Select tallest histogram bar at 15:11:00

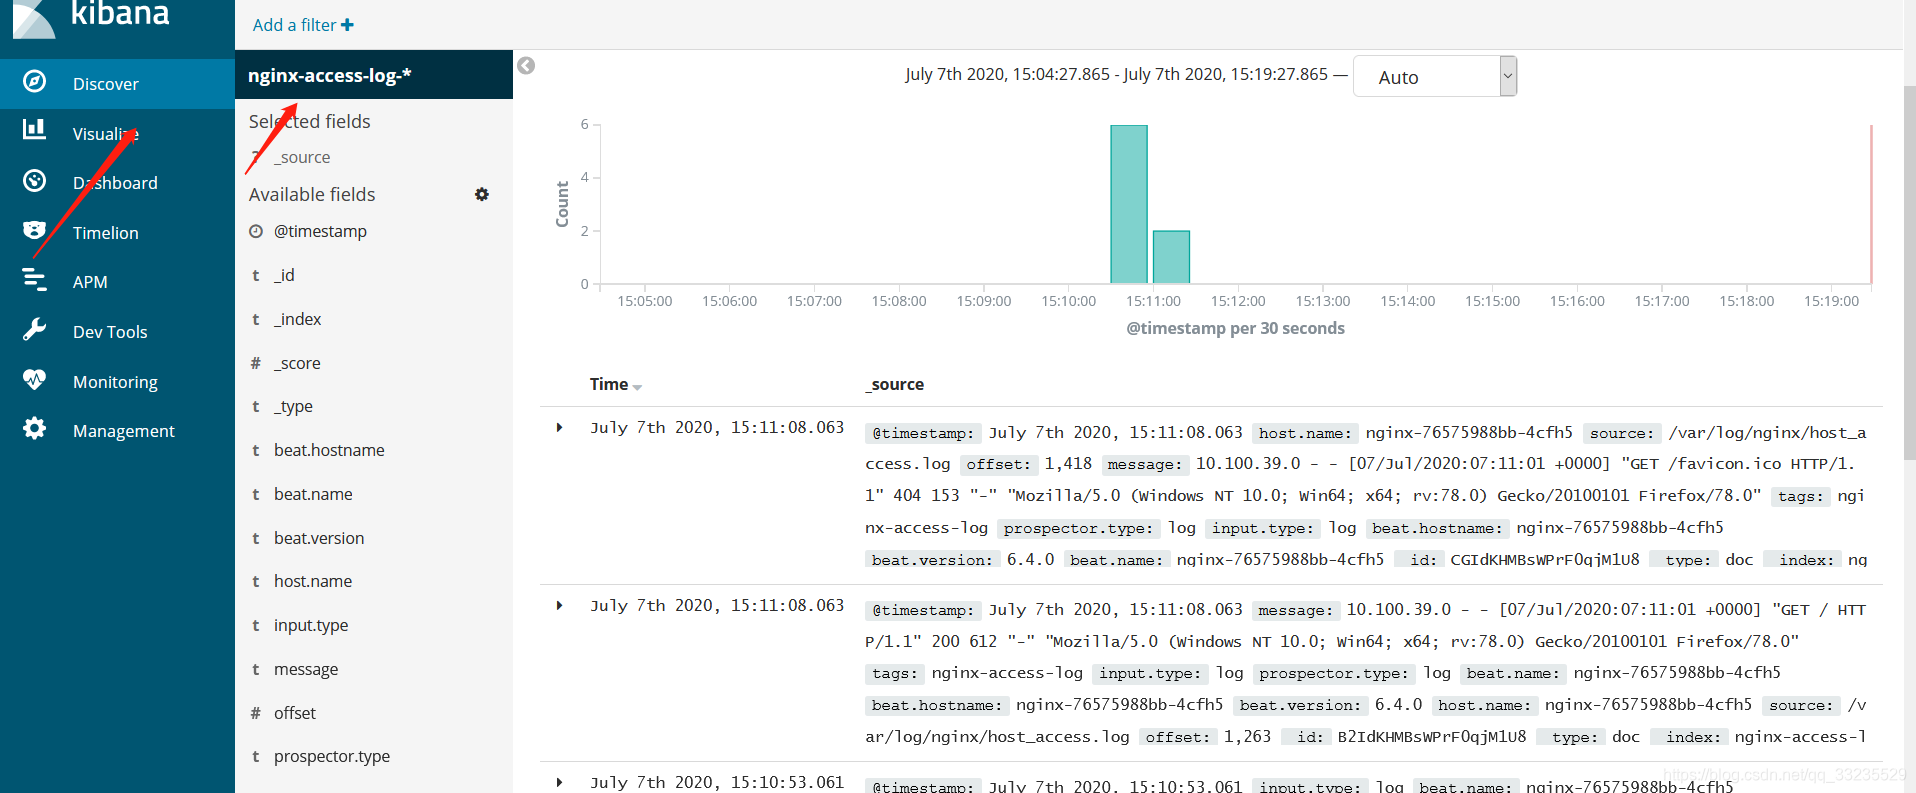[x=1129, y=204]
